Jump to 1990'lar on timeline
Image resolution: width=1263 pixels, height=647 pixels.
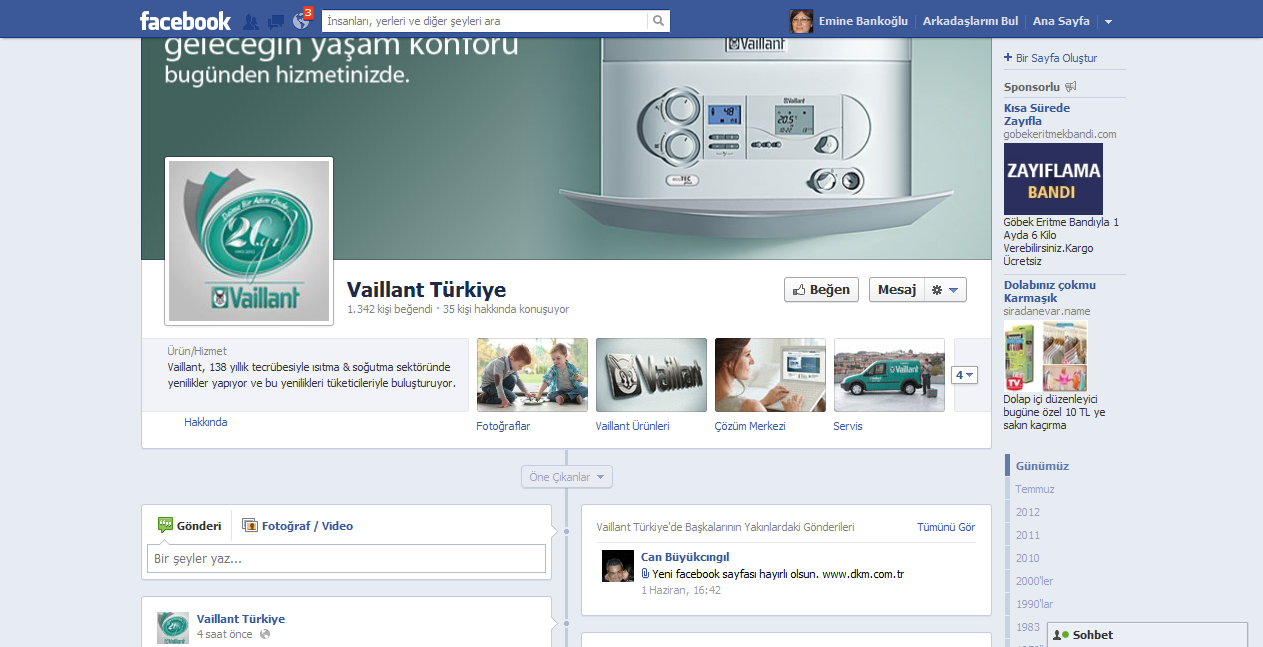pos(1035,604)
